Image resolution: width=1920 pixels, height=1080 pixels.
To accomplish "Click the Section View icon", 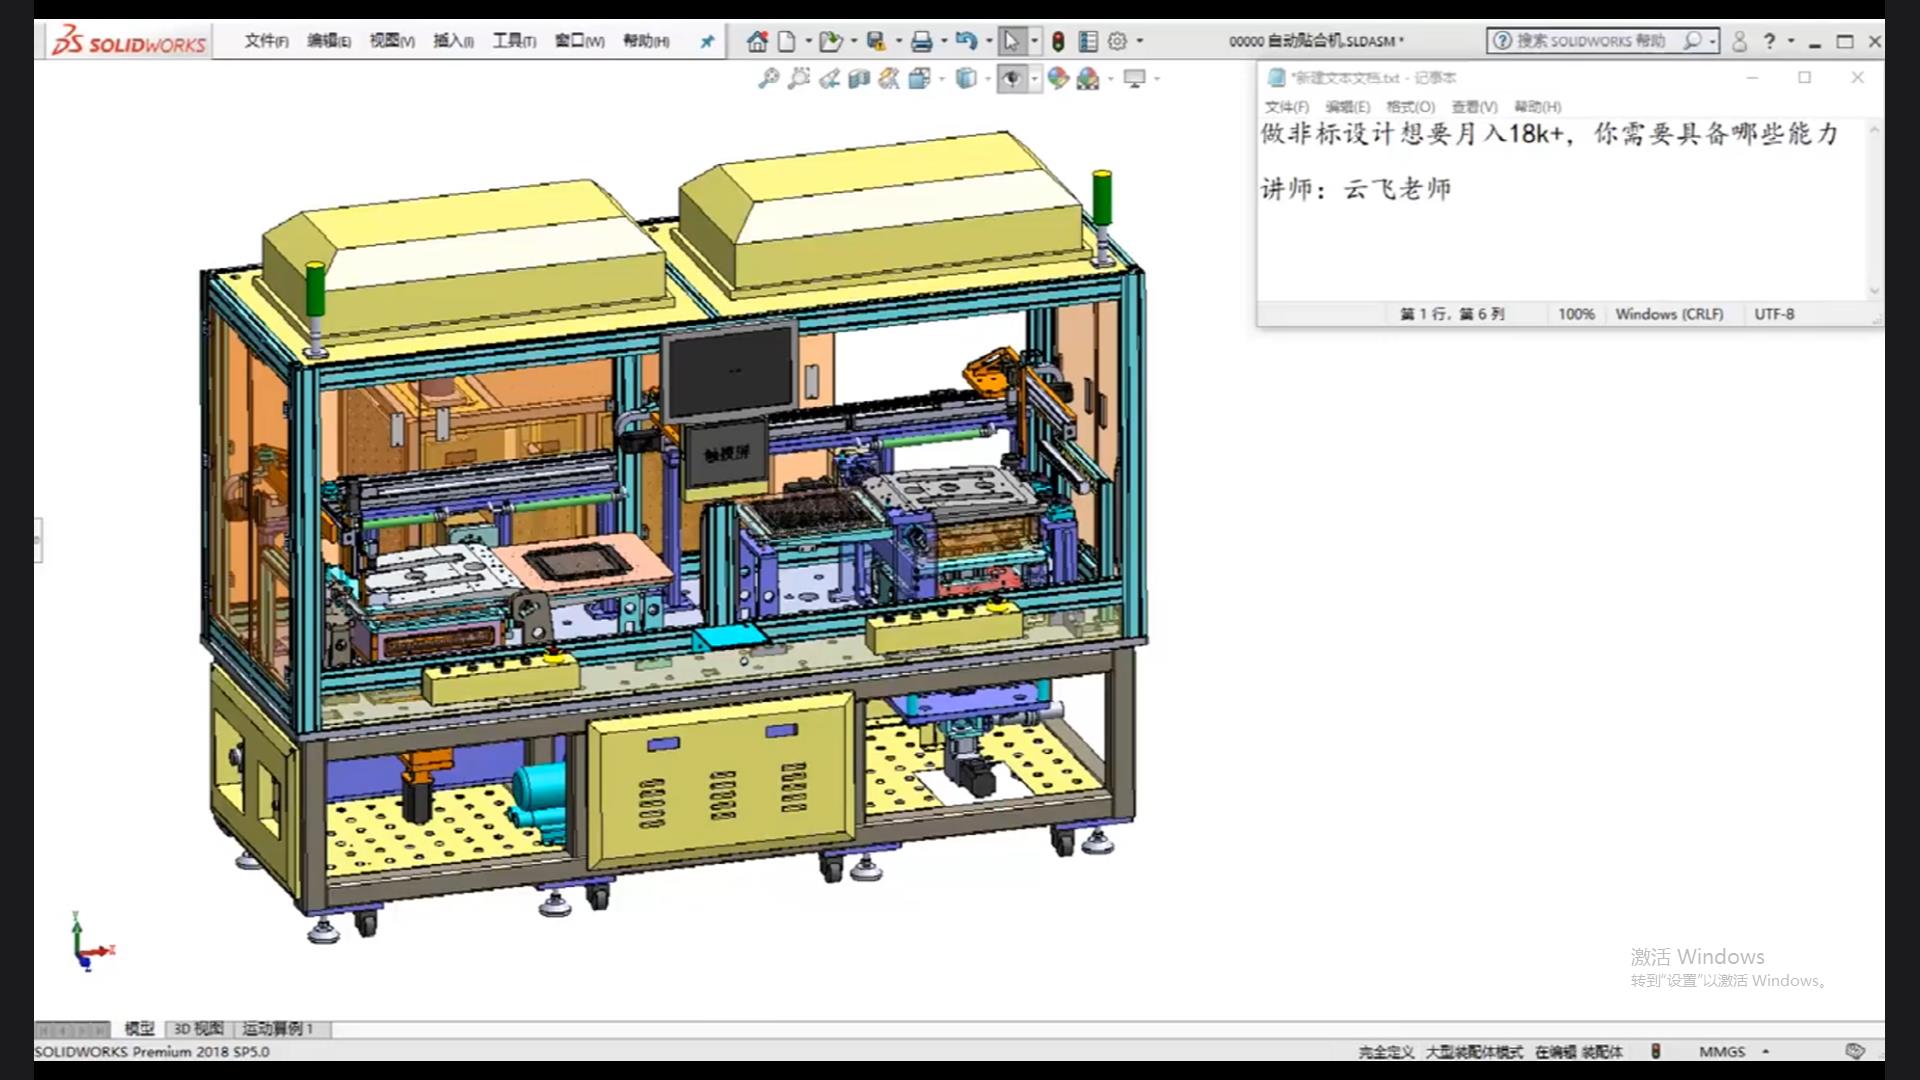I will pos(859,78).
